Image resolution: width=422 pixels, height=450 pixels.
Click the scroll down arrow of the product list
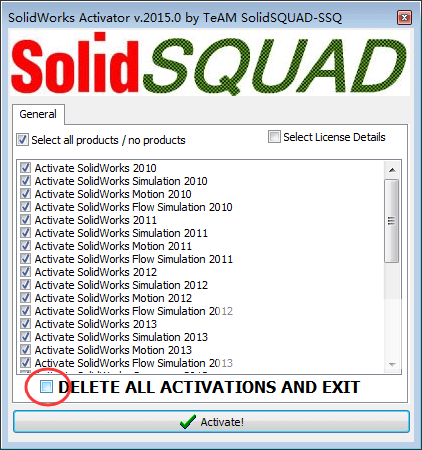click(x=392, y=365)
